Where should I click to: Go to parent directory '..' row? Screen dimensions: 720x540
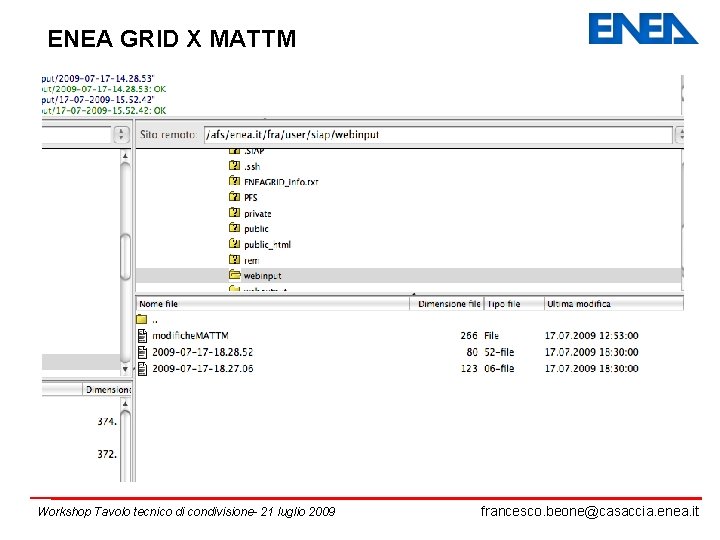(x=409, y=319)
